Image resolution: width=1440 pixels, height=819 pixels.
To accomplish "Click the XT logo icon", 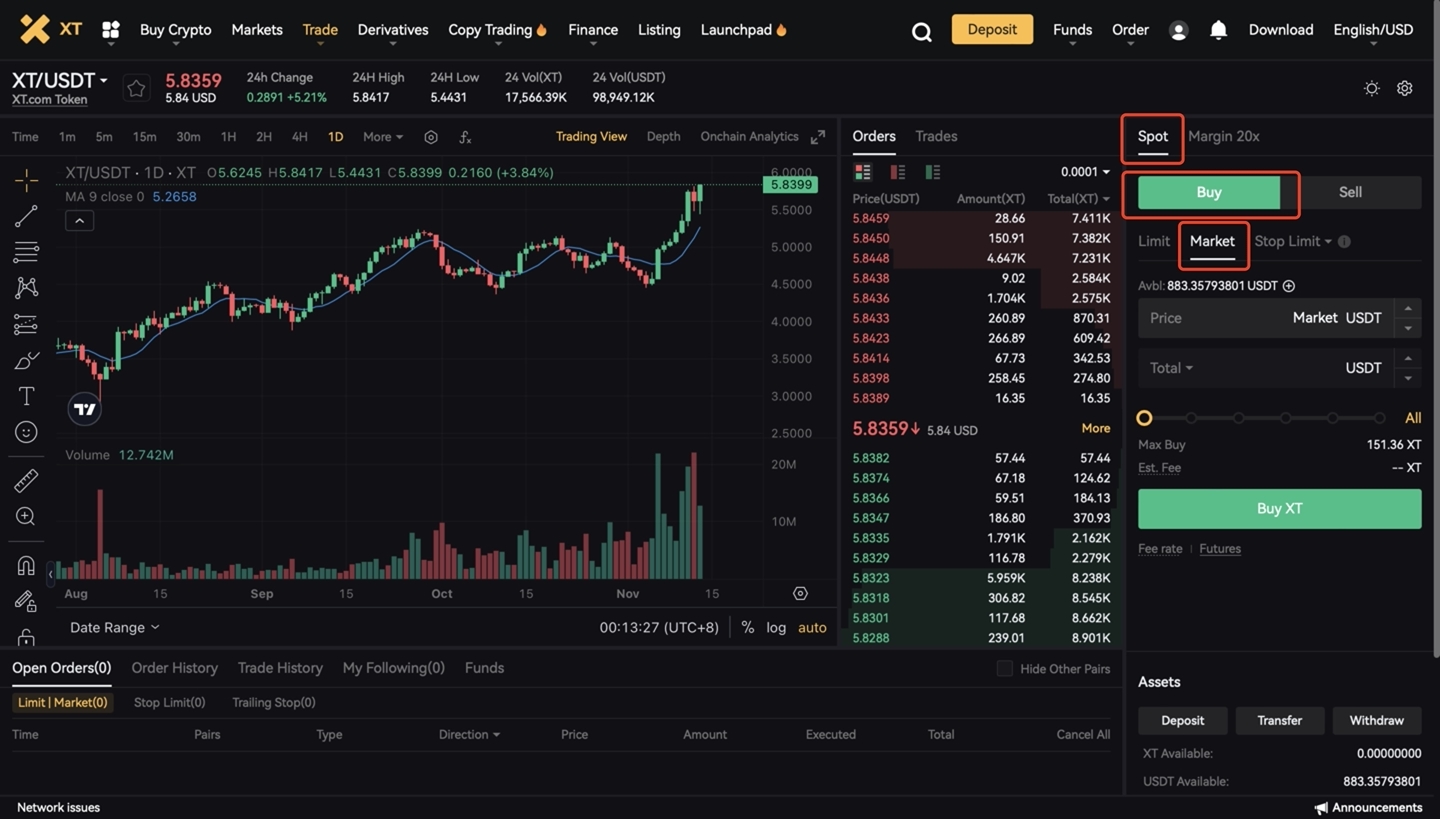I will tap(35, 29).
